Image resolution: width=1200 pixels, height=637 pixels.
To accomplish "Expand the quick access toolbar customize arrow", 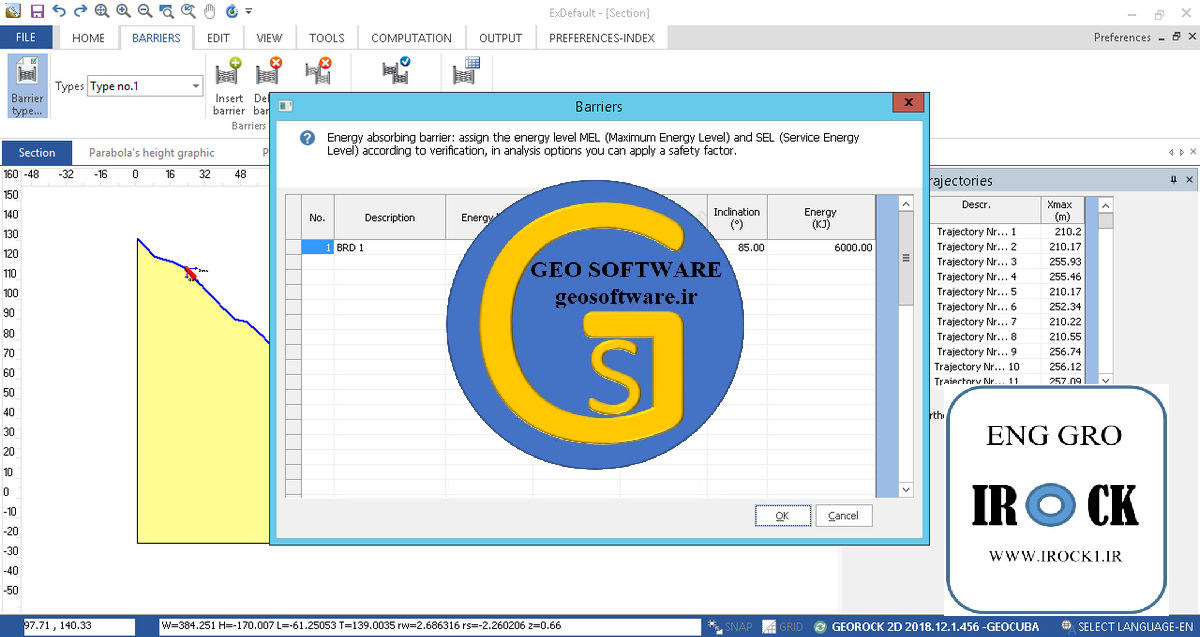I will (249, 12).
